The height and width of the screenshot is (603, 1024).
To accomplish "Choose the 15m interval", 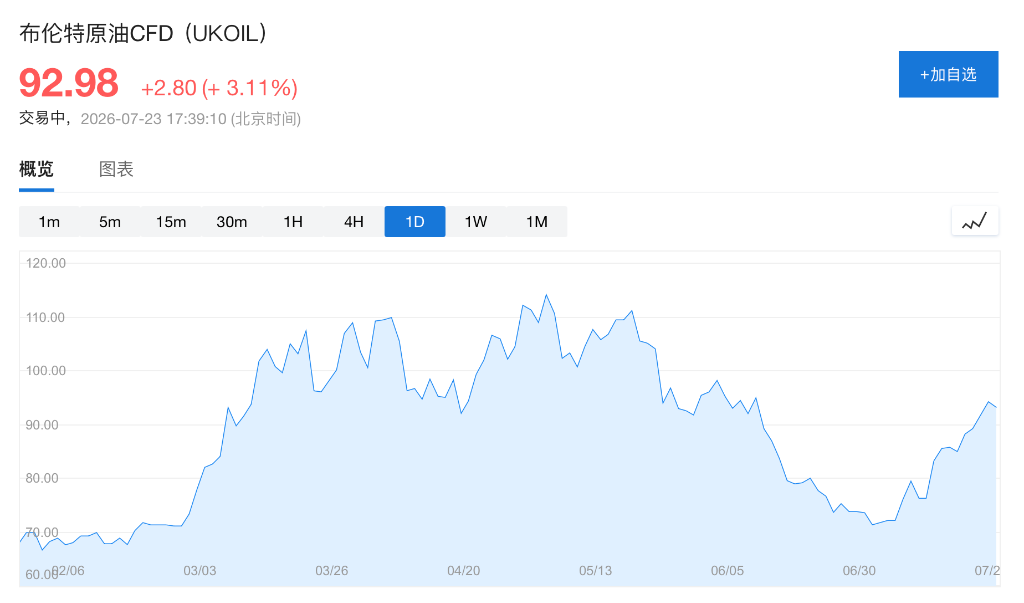I will [171, 221].
